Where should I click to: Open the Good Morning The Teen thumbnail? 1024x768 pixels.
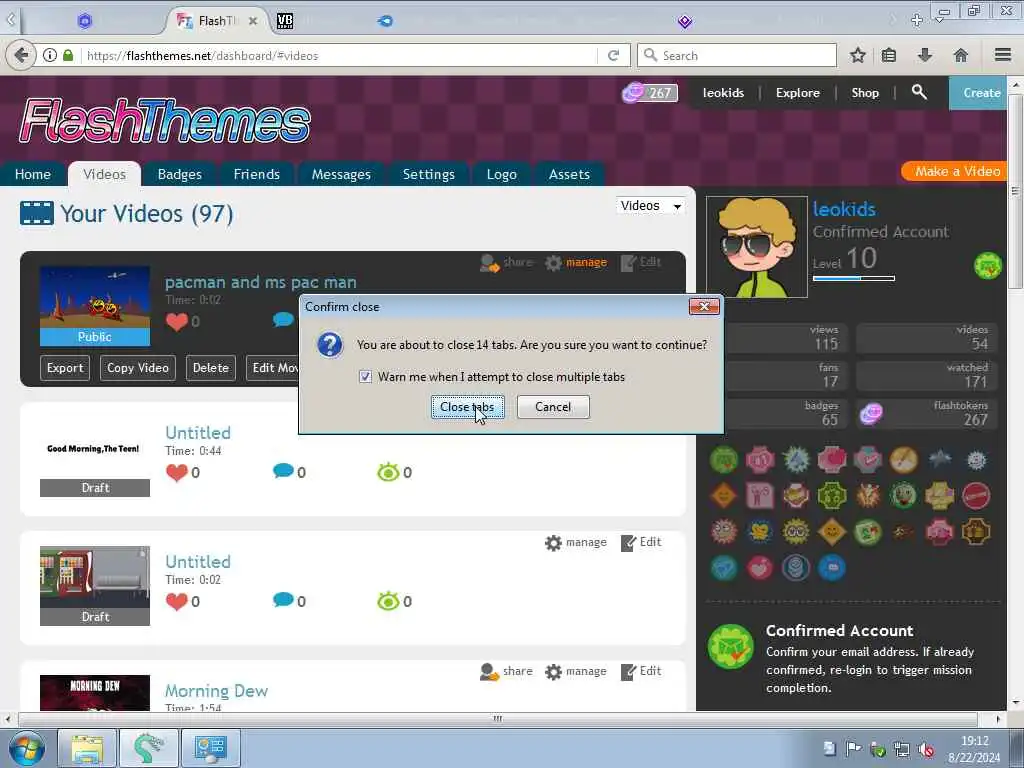pos(95,456)
